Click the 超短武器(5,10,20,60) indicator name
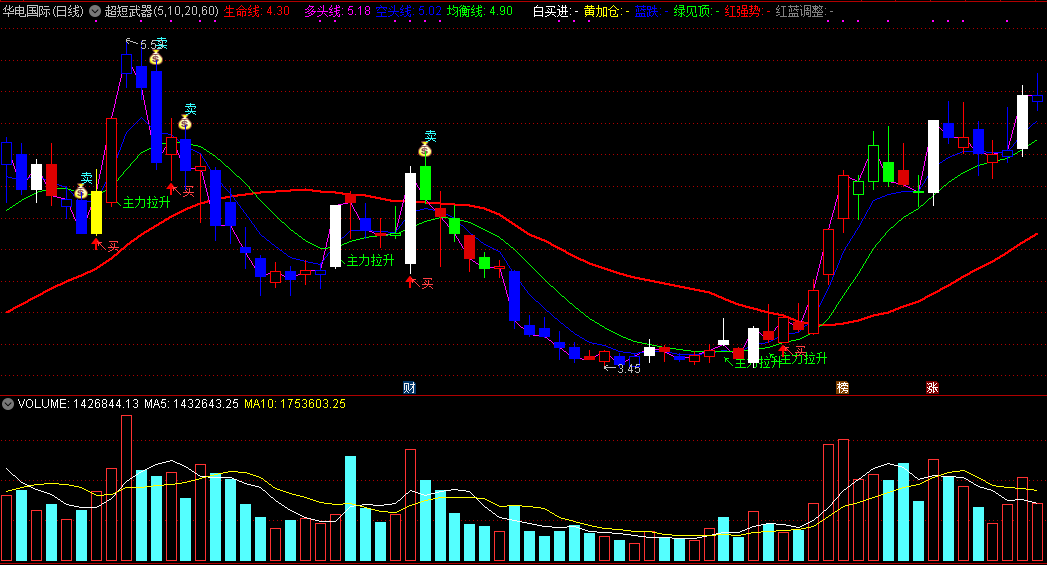Screen dimensions: 1047x565 click(x=162, y=11)
